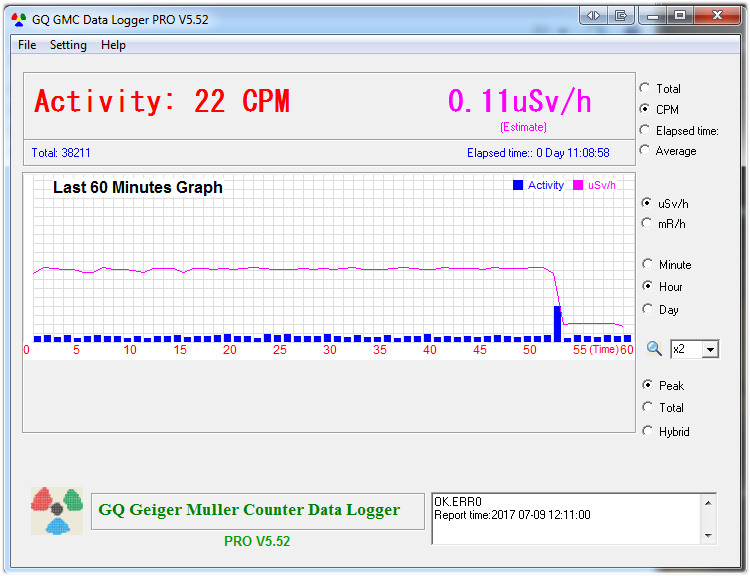Click the log box scroll down arrow
750x576 pixels.
point(708,536)
